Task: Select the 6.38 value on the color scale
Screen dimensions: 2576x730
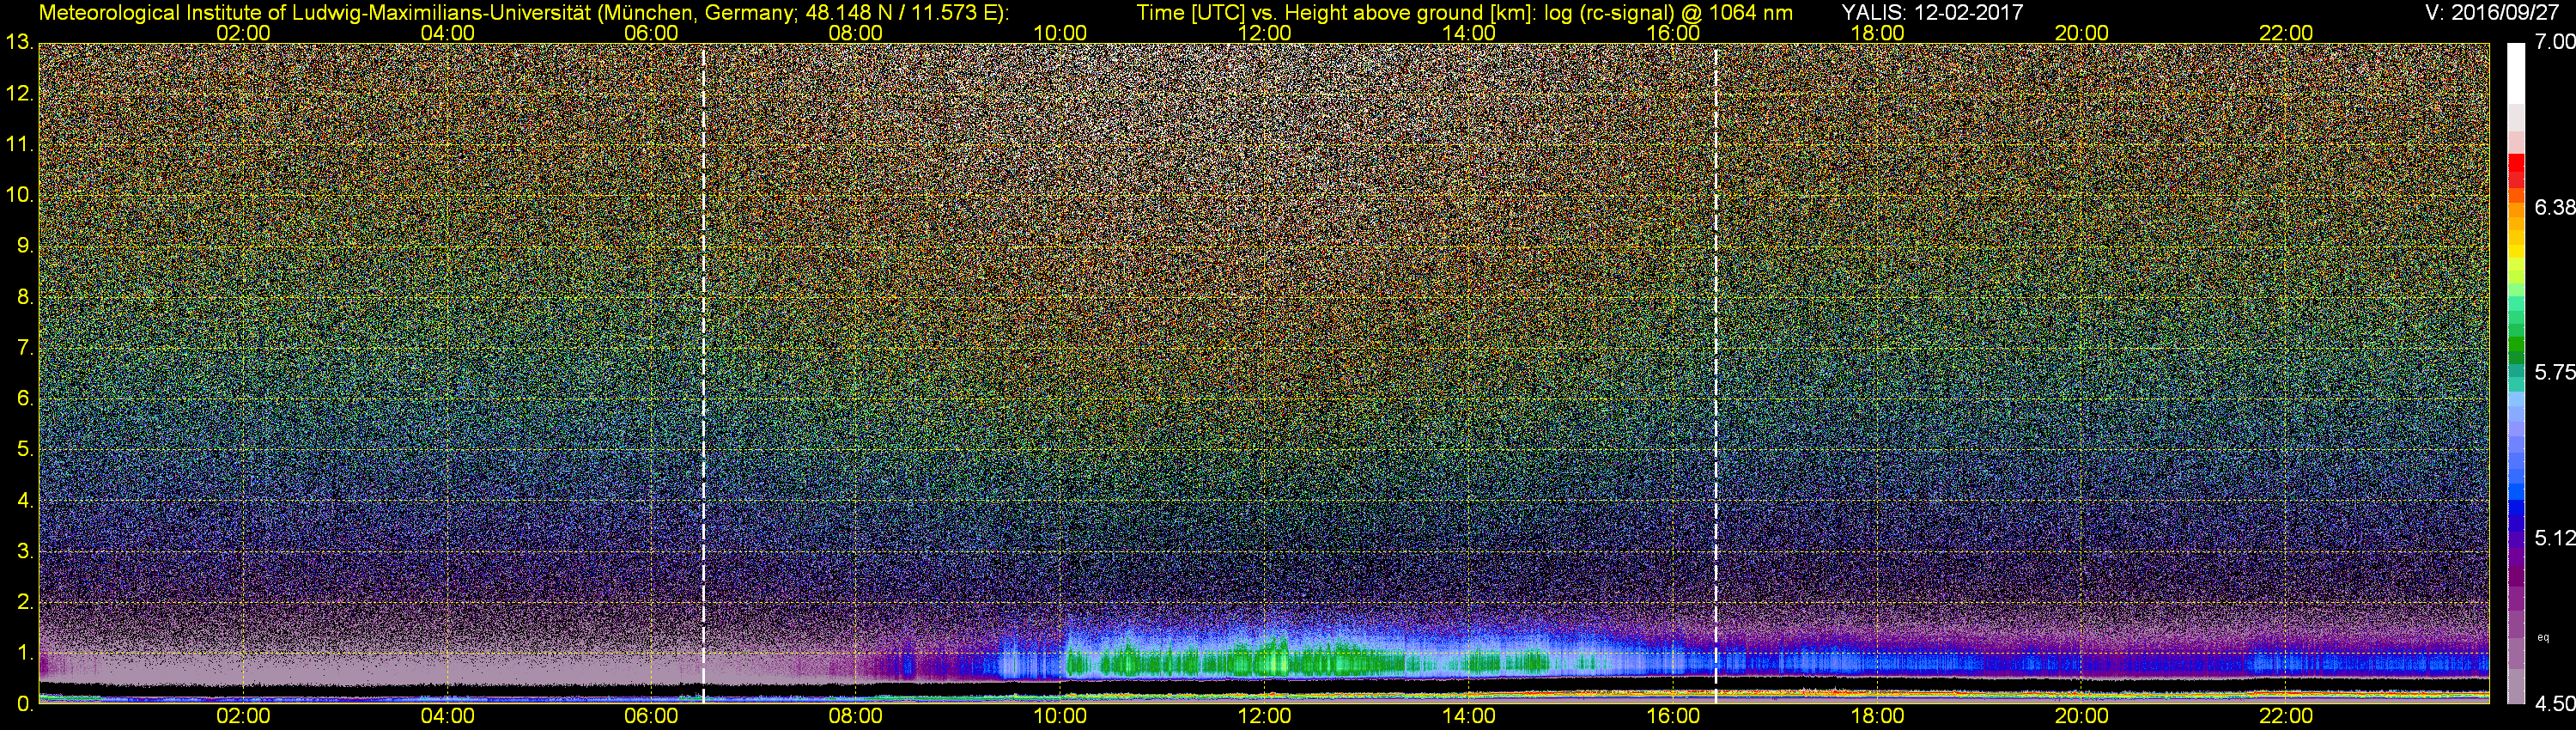Action: click(2555, 207)
